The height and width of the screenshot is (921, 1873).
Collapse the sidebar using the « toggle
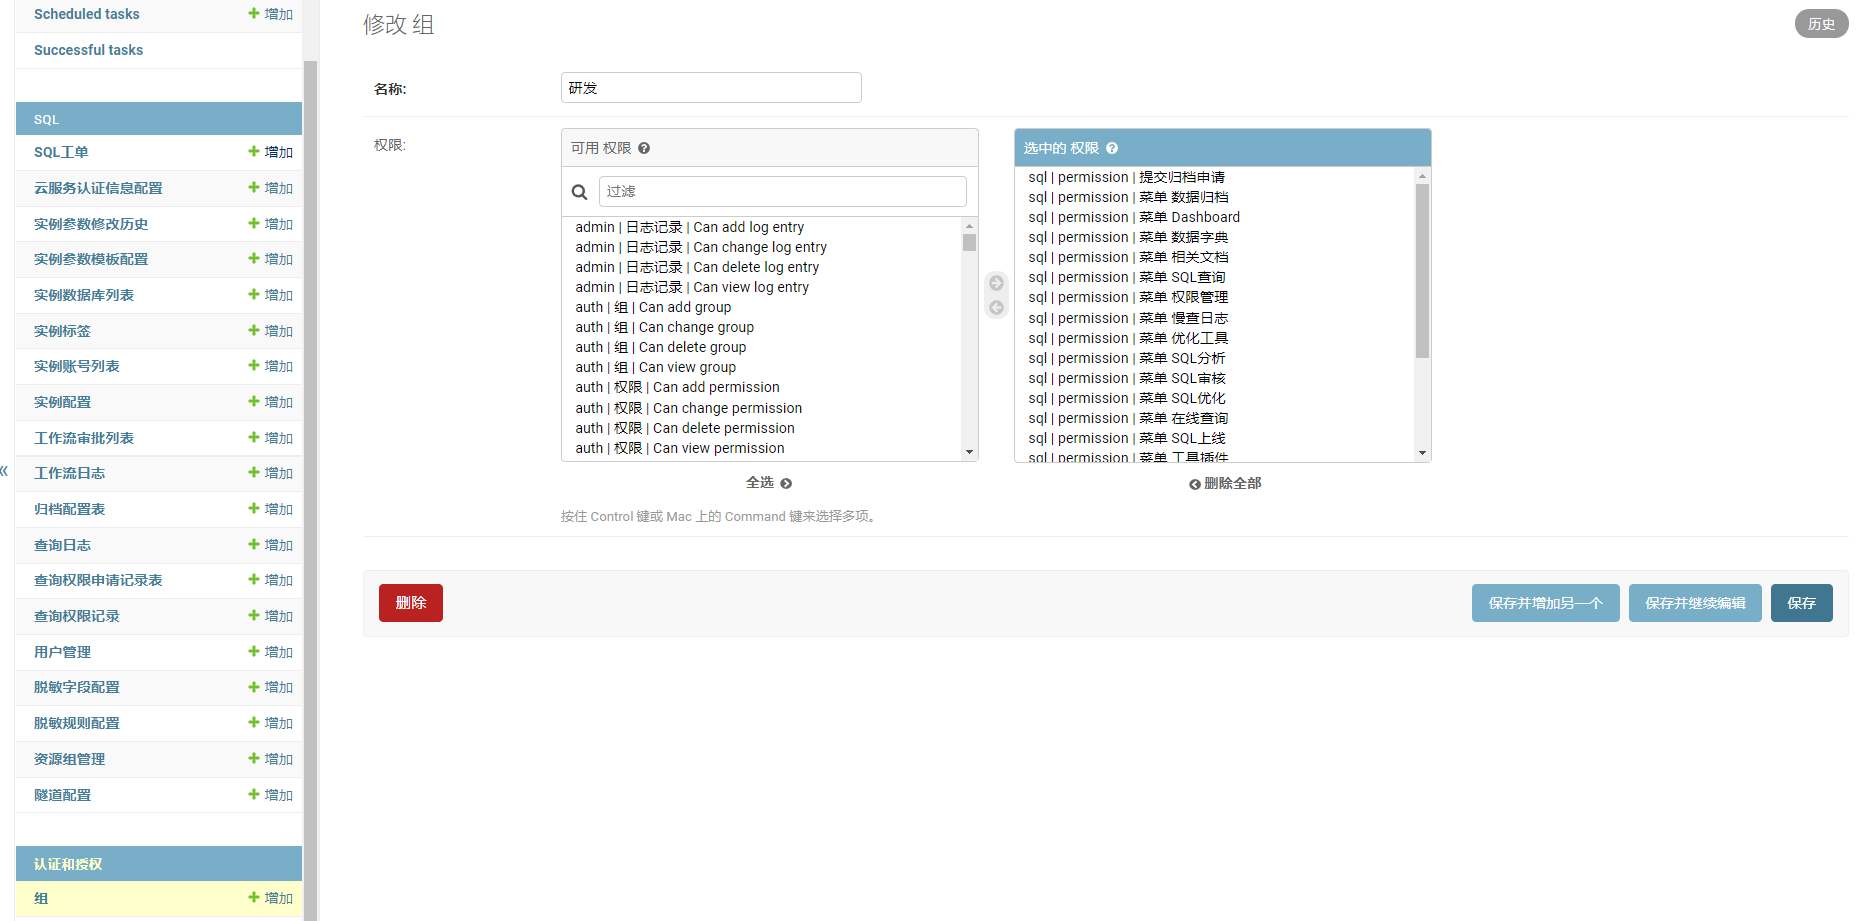point(5,470)
